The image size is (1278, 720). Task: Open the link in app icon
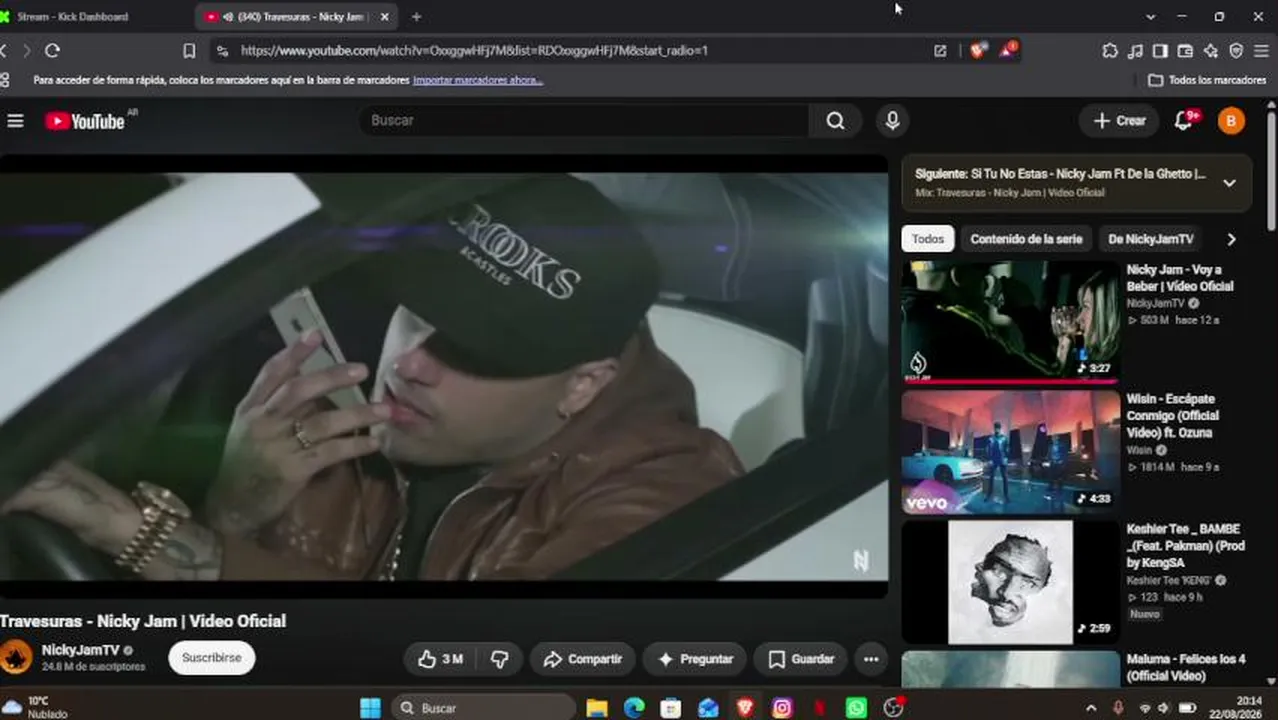click(x=940, y=50)
